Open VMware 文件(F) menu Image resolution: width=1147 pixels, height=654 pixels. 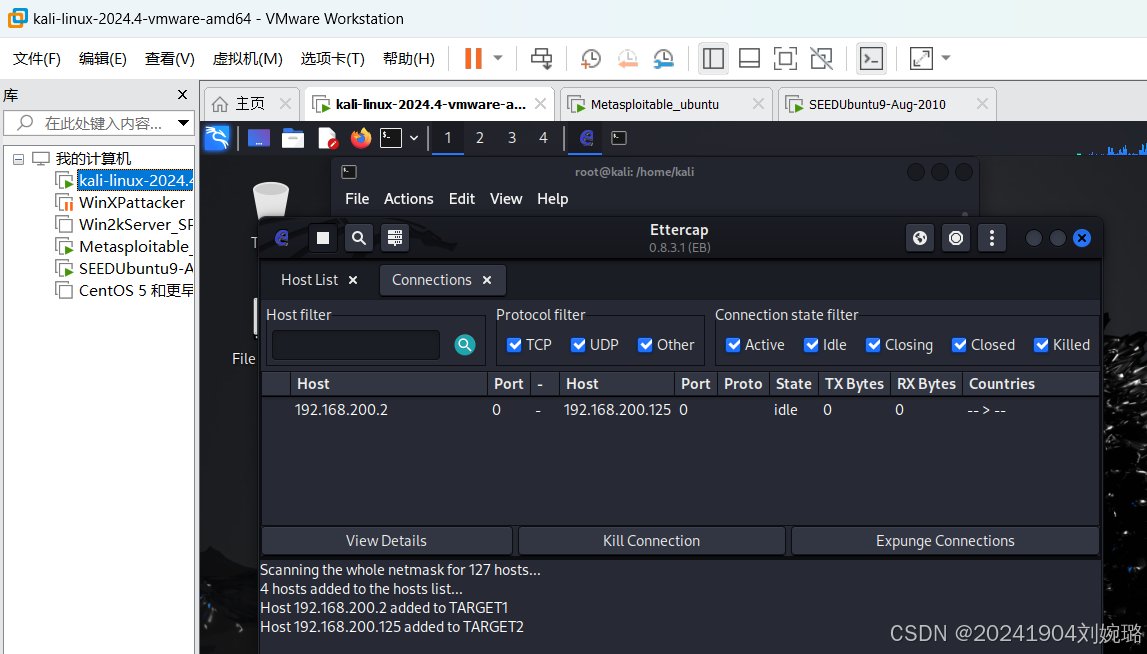(37, 59)
